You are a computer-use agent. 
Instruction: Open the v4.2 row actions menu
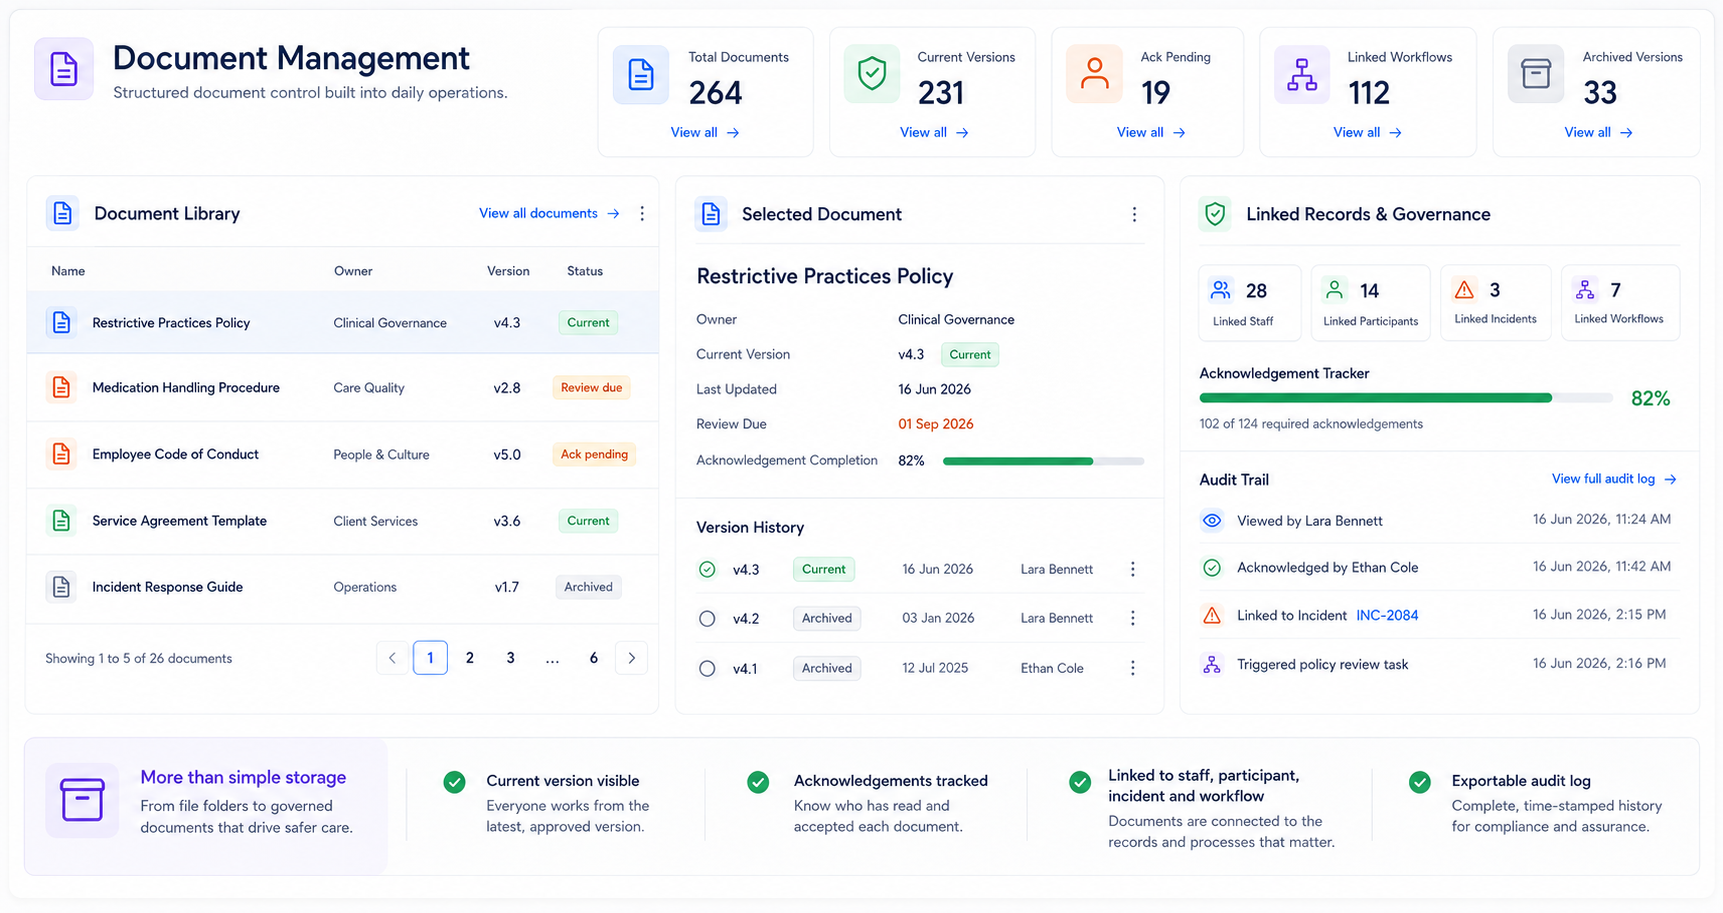tap(1133, 618)
